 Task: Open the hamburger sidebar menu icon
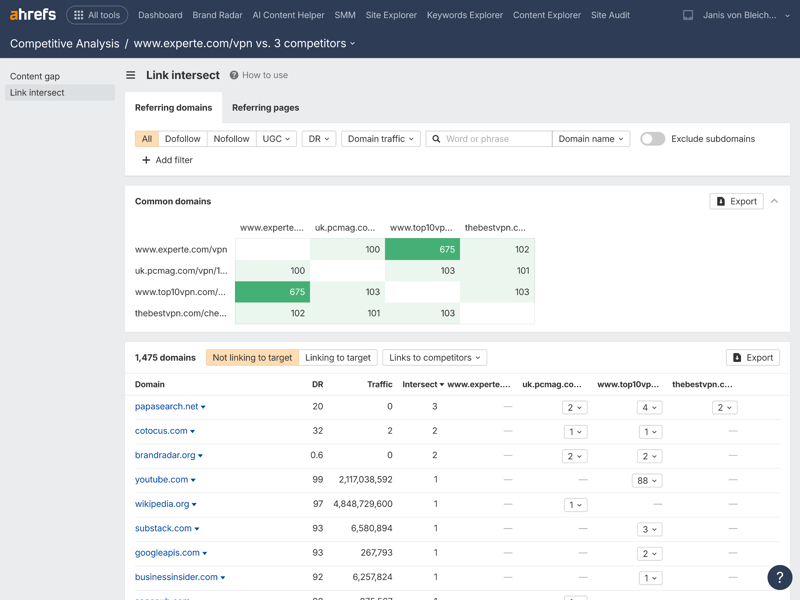130,75
